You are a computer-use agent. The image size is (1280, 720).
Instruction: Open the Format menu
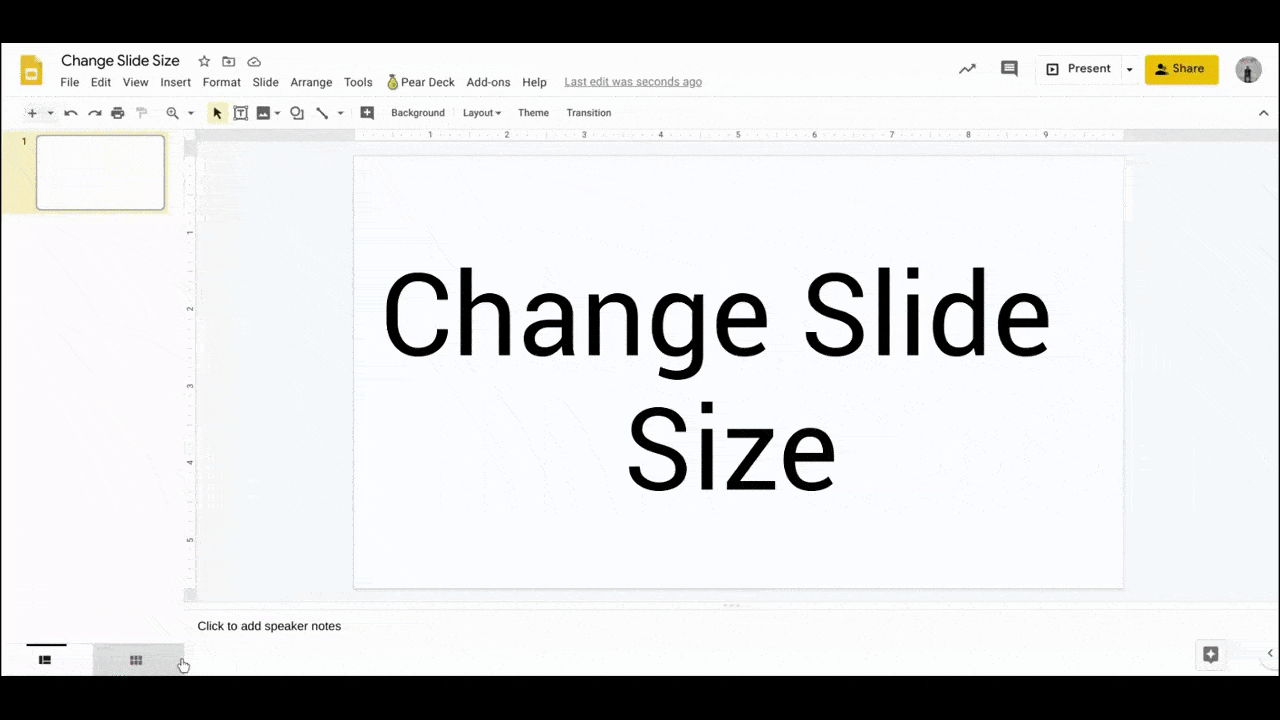[x=222, y=82]
